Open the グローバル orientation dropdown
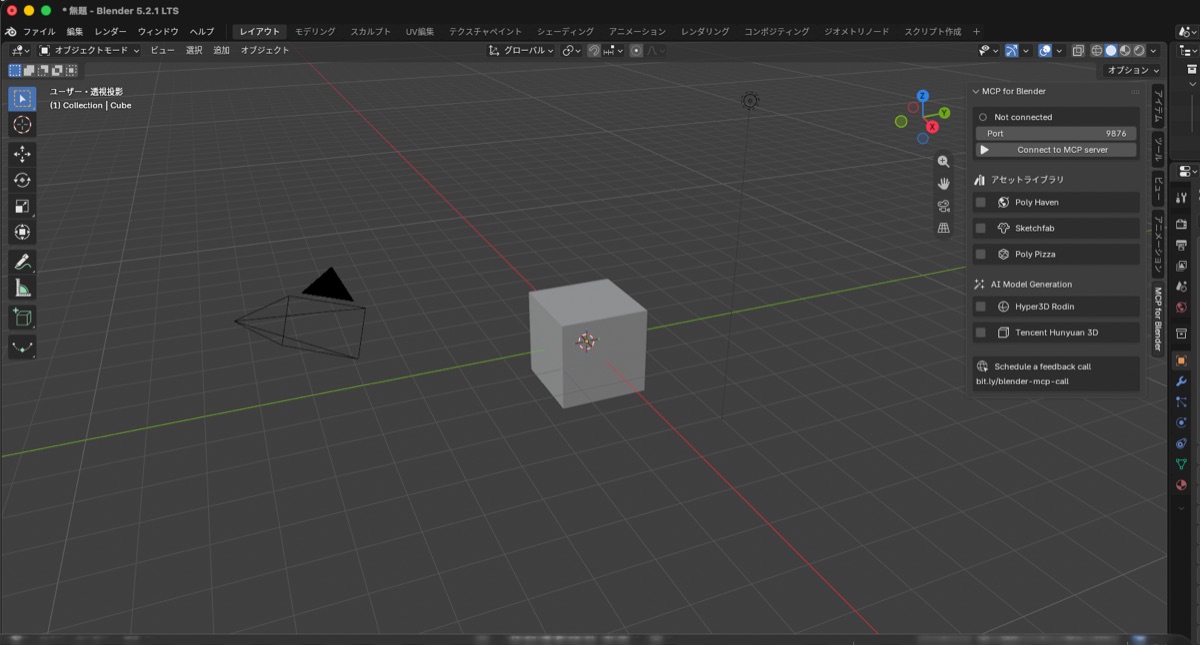 click(x=521, y=50)
